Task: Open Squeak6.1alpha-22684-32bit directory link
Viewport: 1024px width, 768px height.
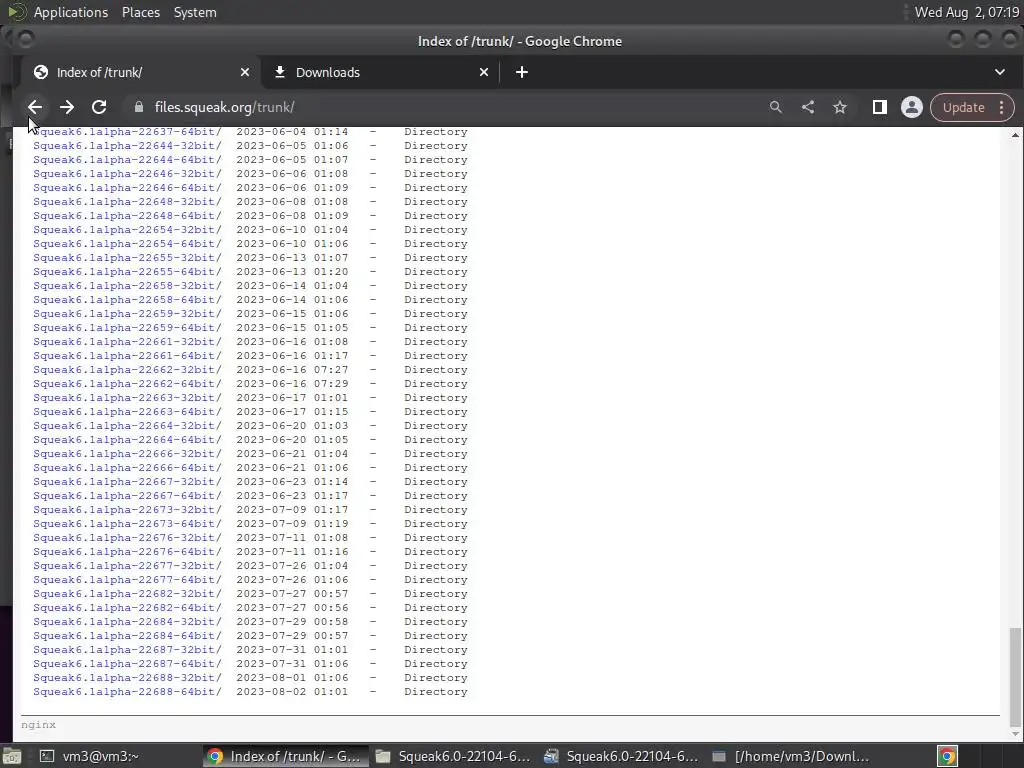Action: (x=127, y=622)
